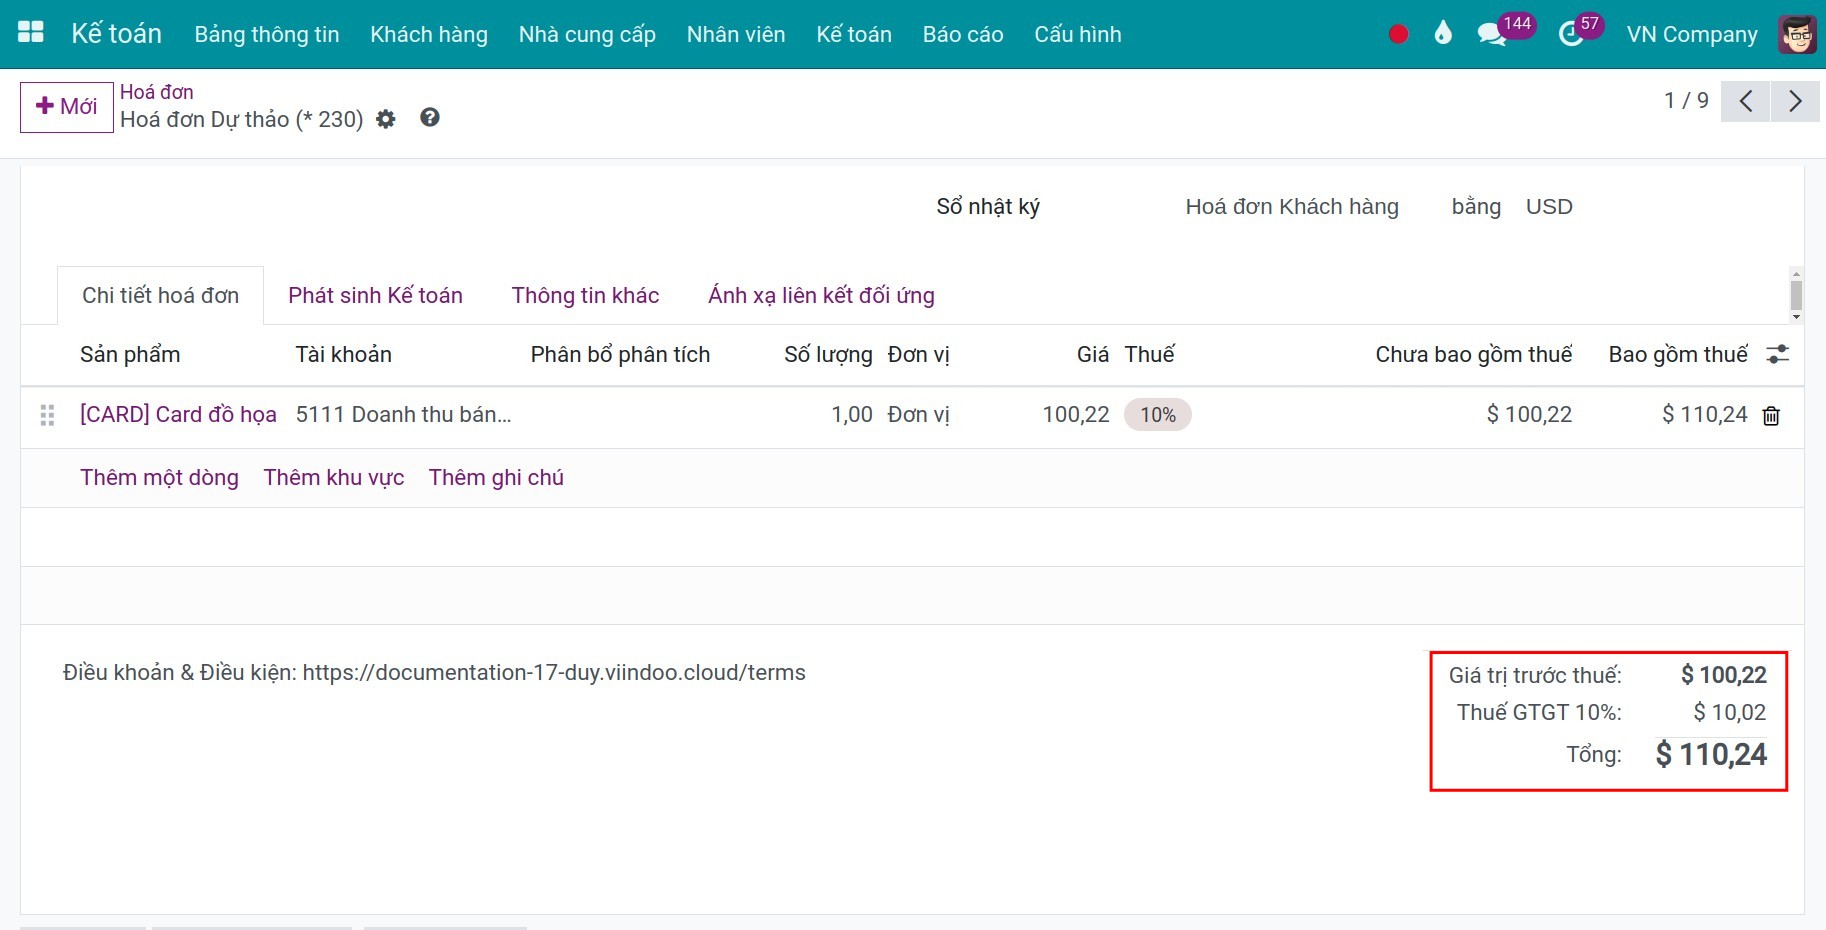Screen dimensions: 1826x930
Task: Open user avatar menu
Action: pyautogui.click(x=1797, y=34)
